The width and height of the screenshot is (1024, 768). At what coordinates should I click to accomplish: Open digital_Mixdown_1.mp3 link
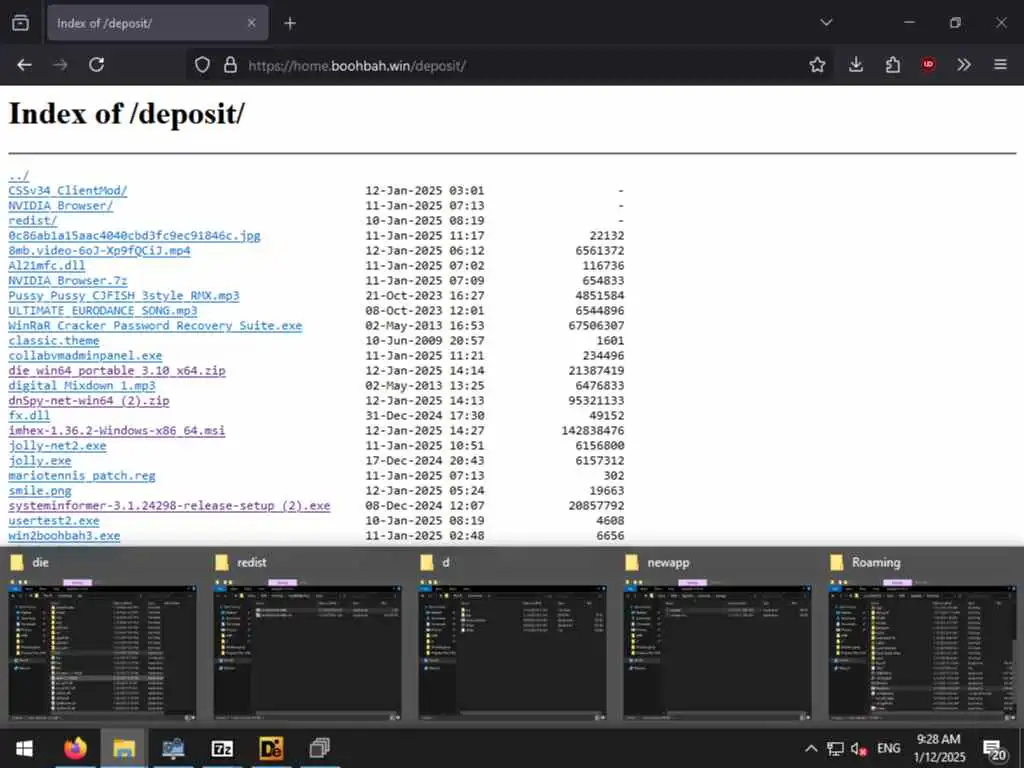coord(82,386)
